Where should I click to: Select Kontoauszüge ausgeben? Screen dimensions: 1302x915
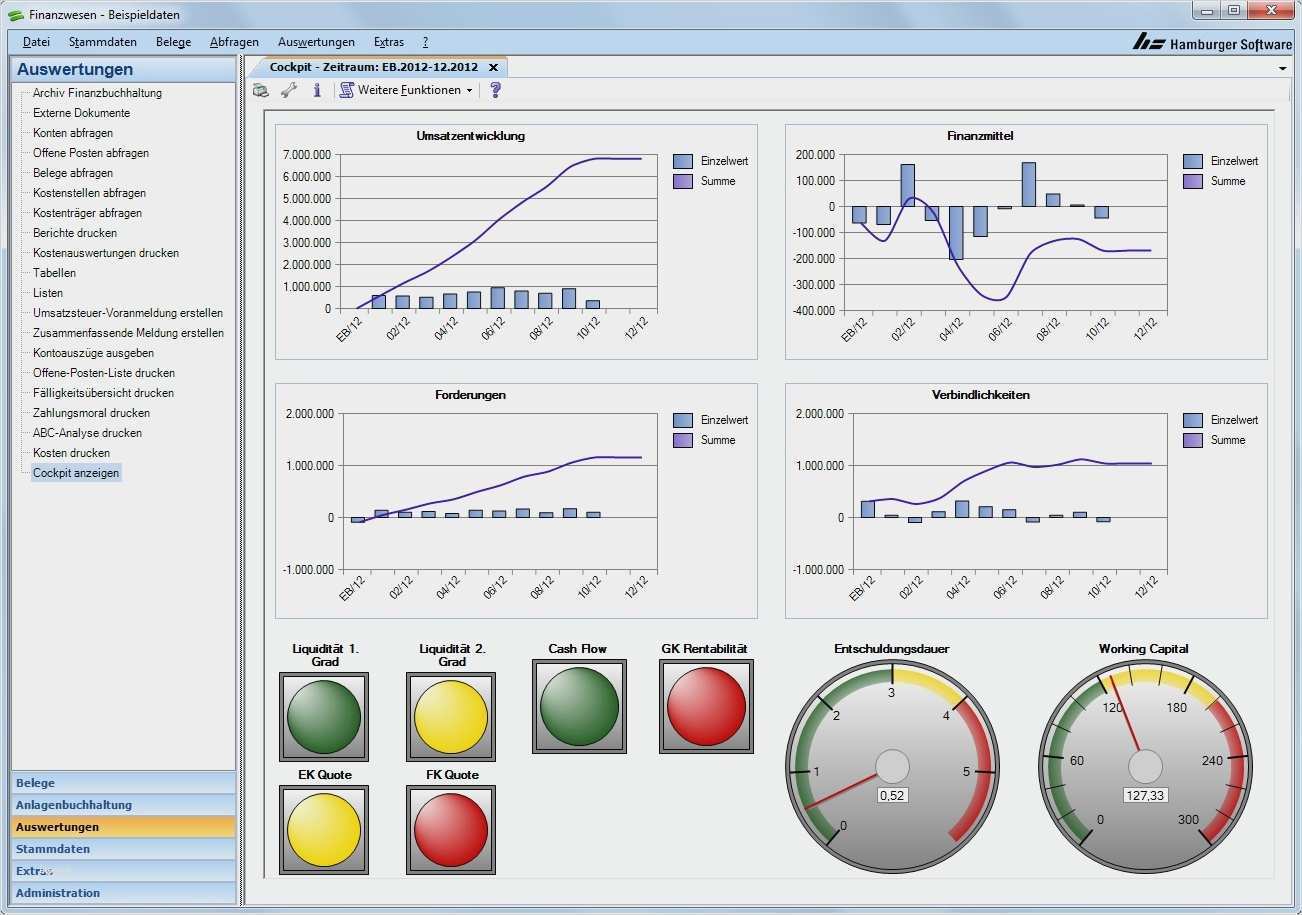coord(93,353)
